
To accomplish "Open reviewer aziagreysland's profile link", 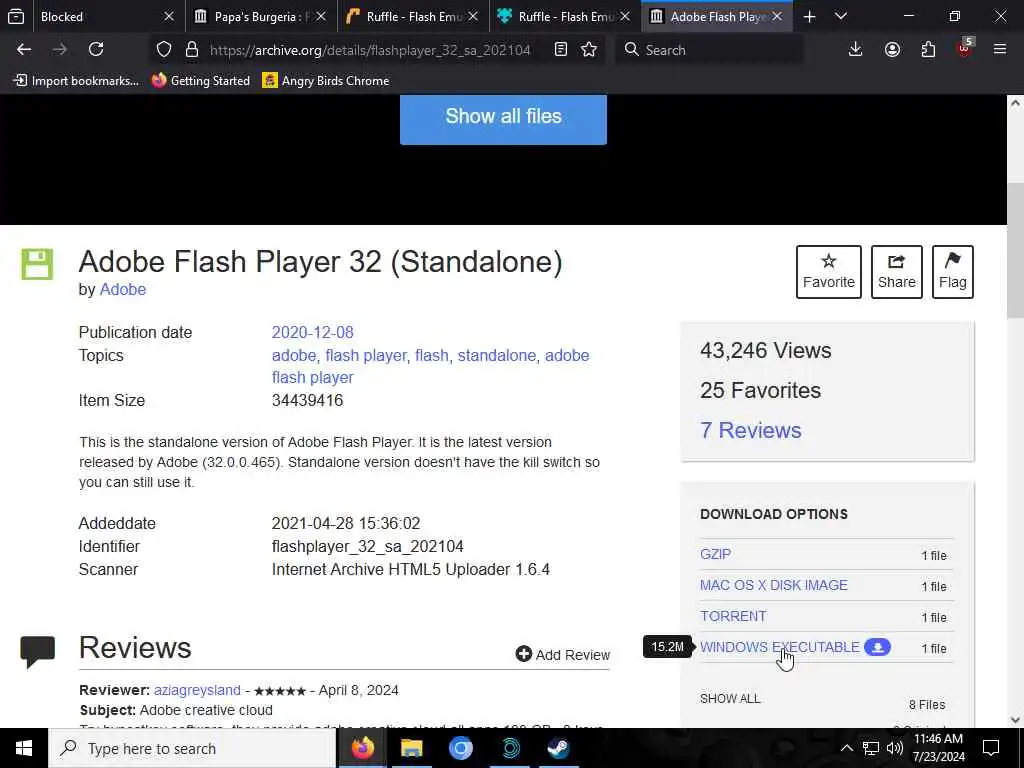I will 197,690.
